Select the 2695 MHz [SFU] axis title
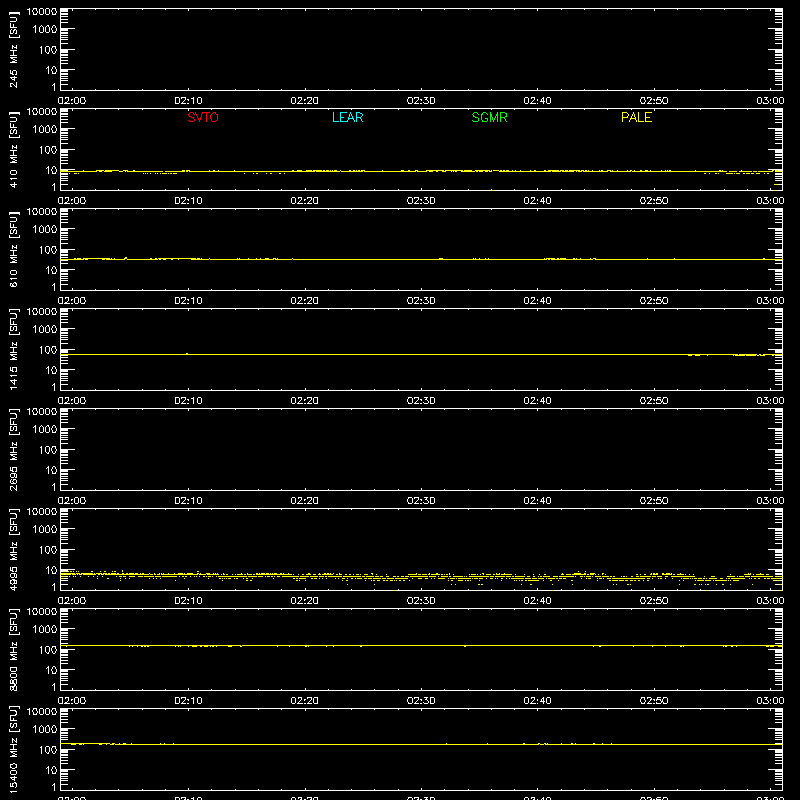The image size is (800, 800). coord(13,449)
